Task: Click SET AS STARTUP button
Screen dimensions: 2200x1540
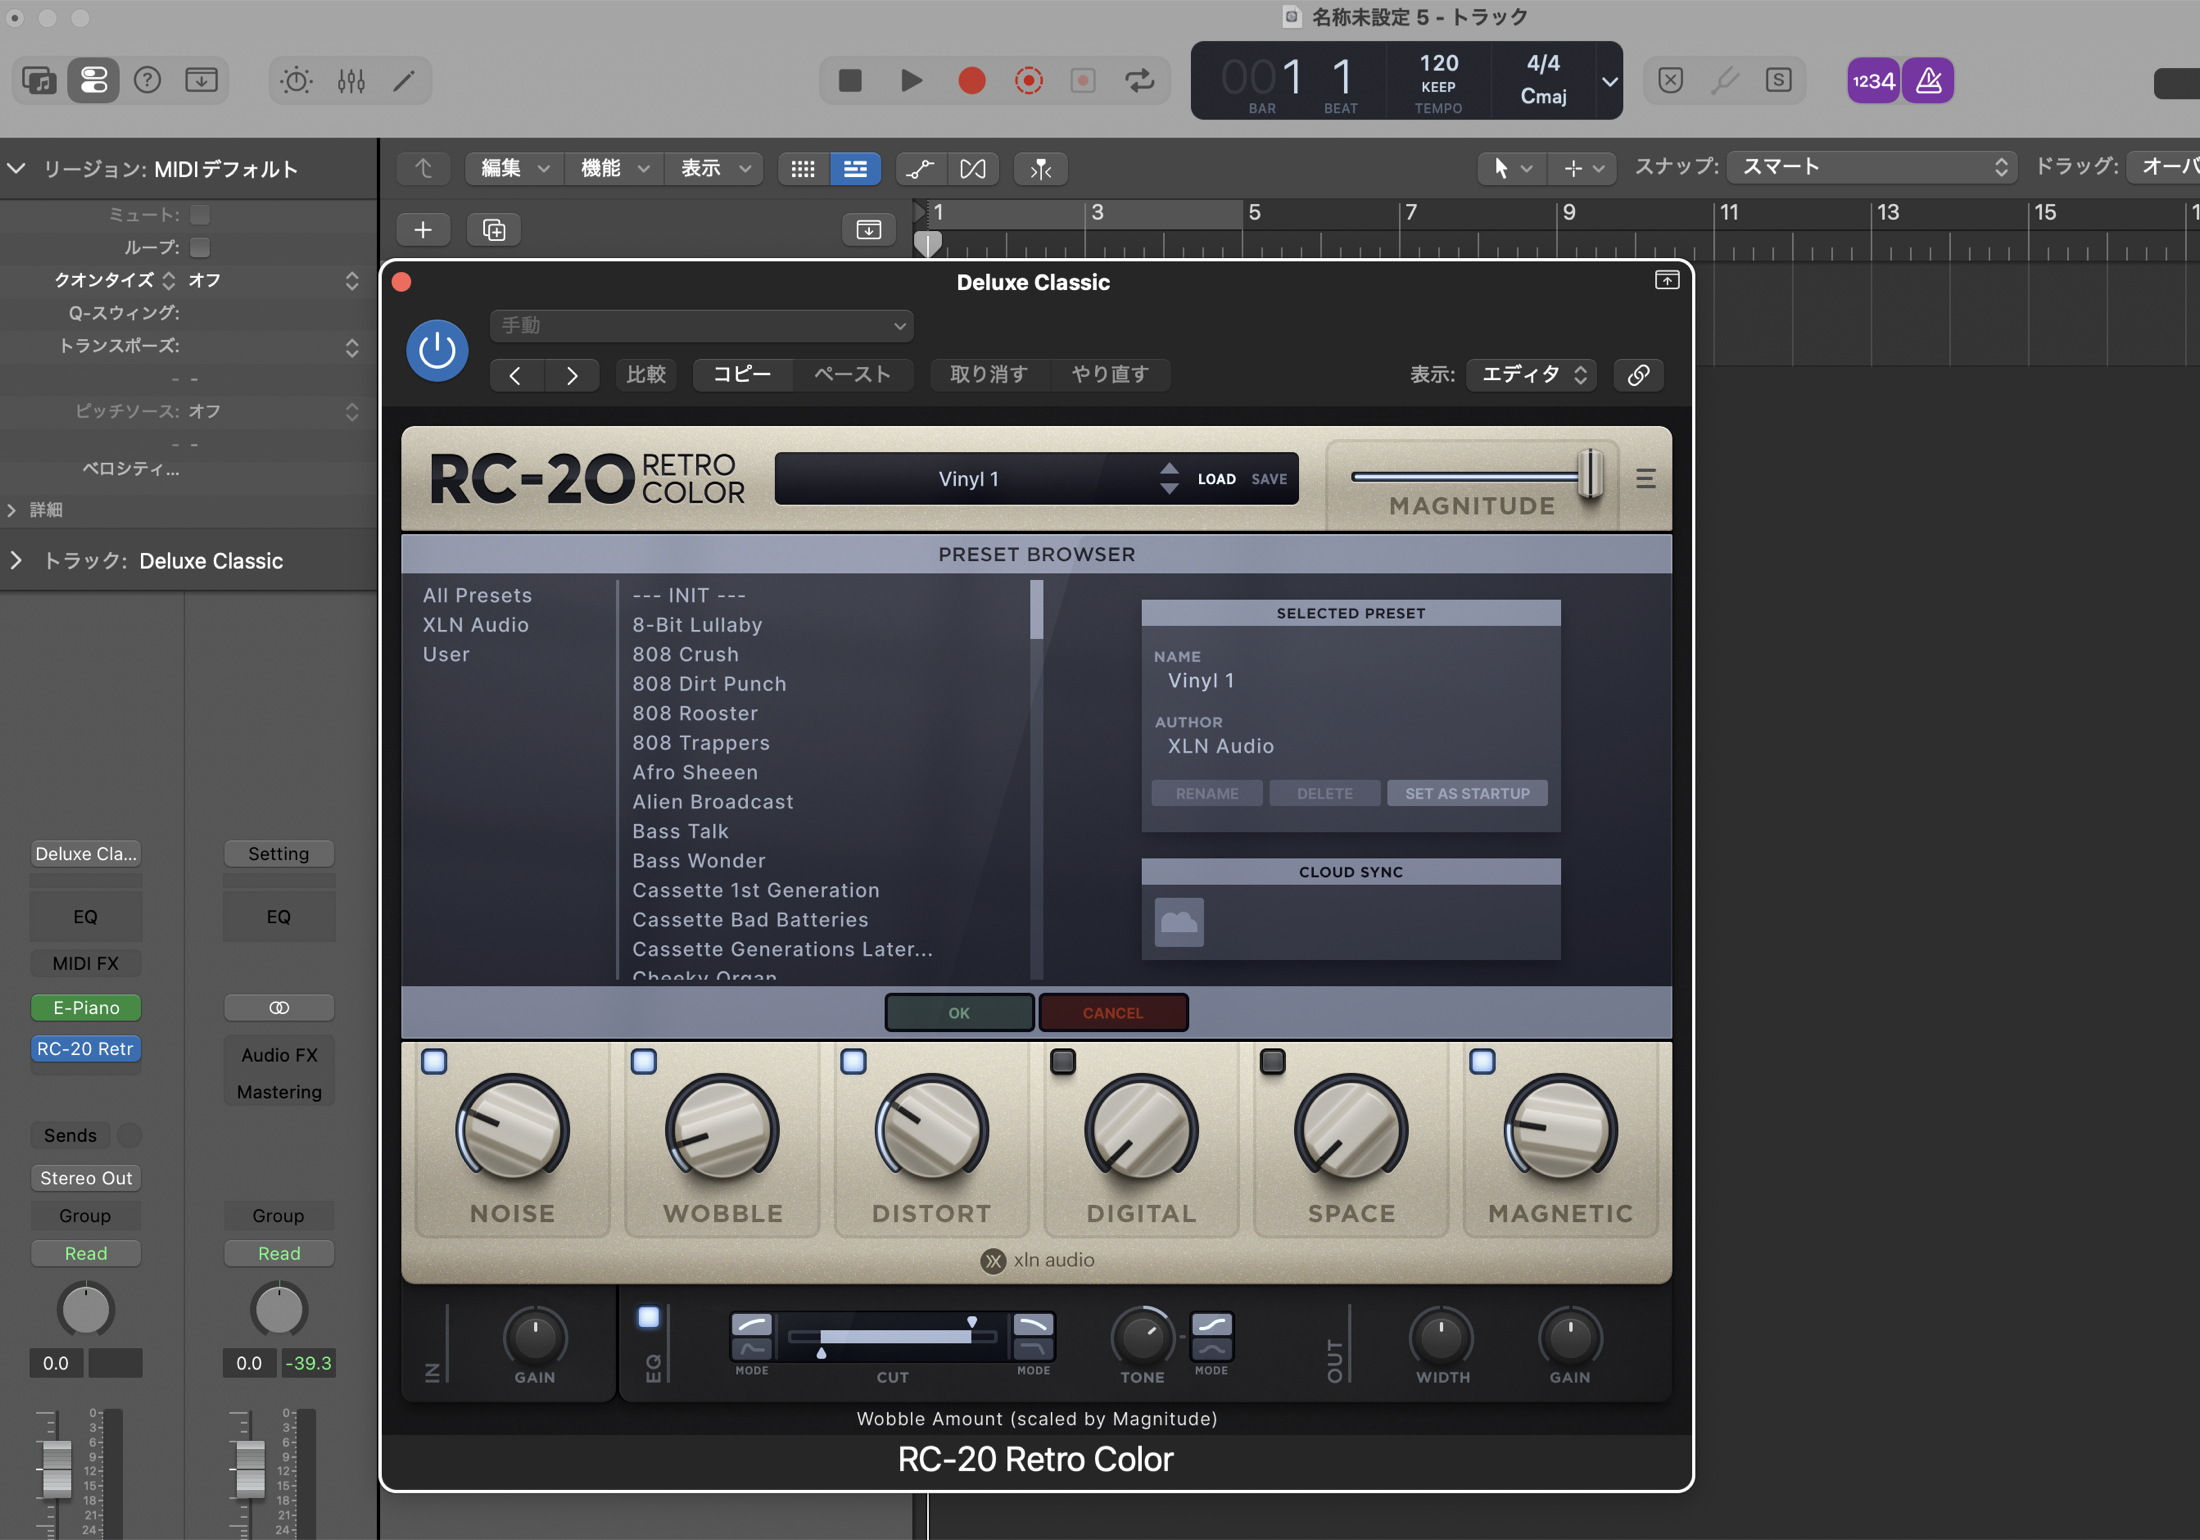Action: [x=1467, y=793]
